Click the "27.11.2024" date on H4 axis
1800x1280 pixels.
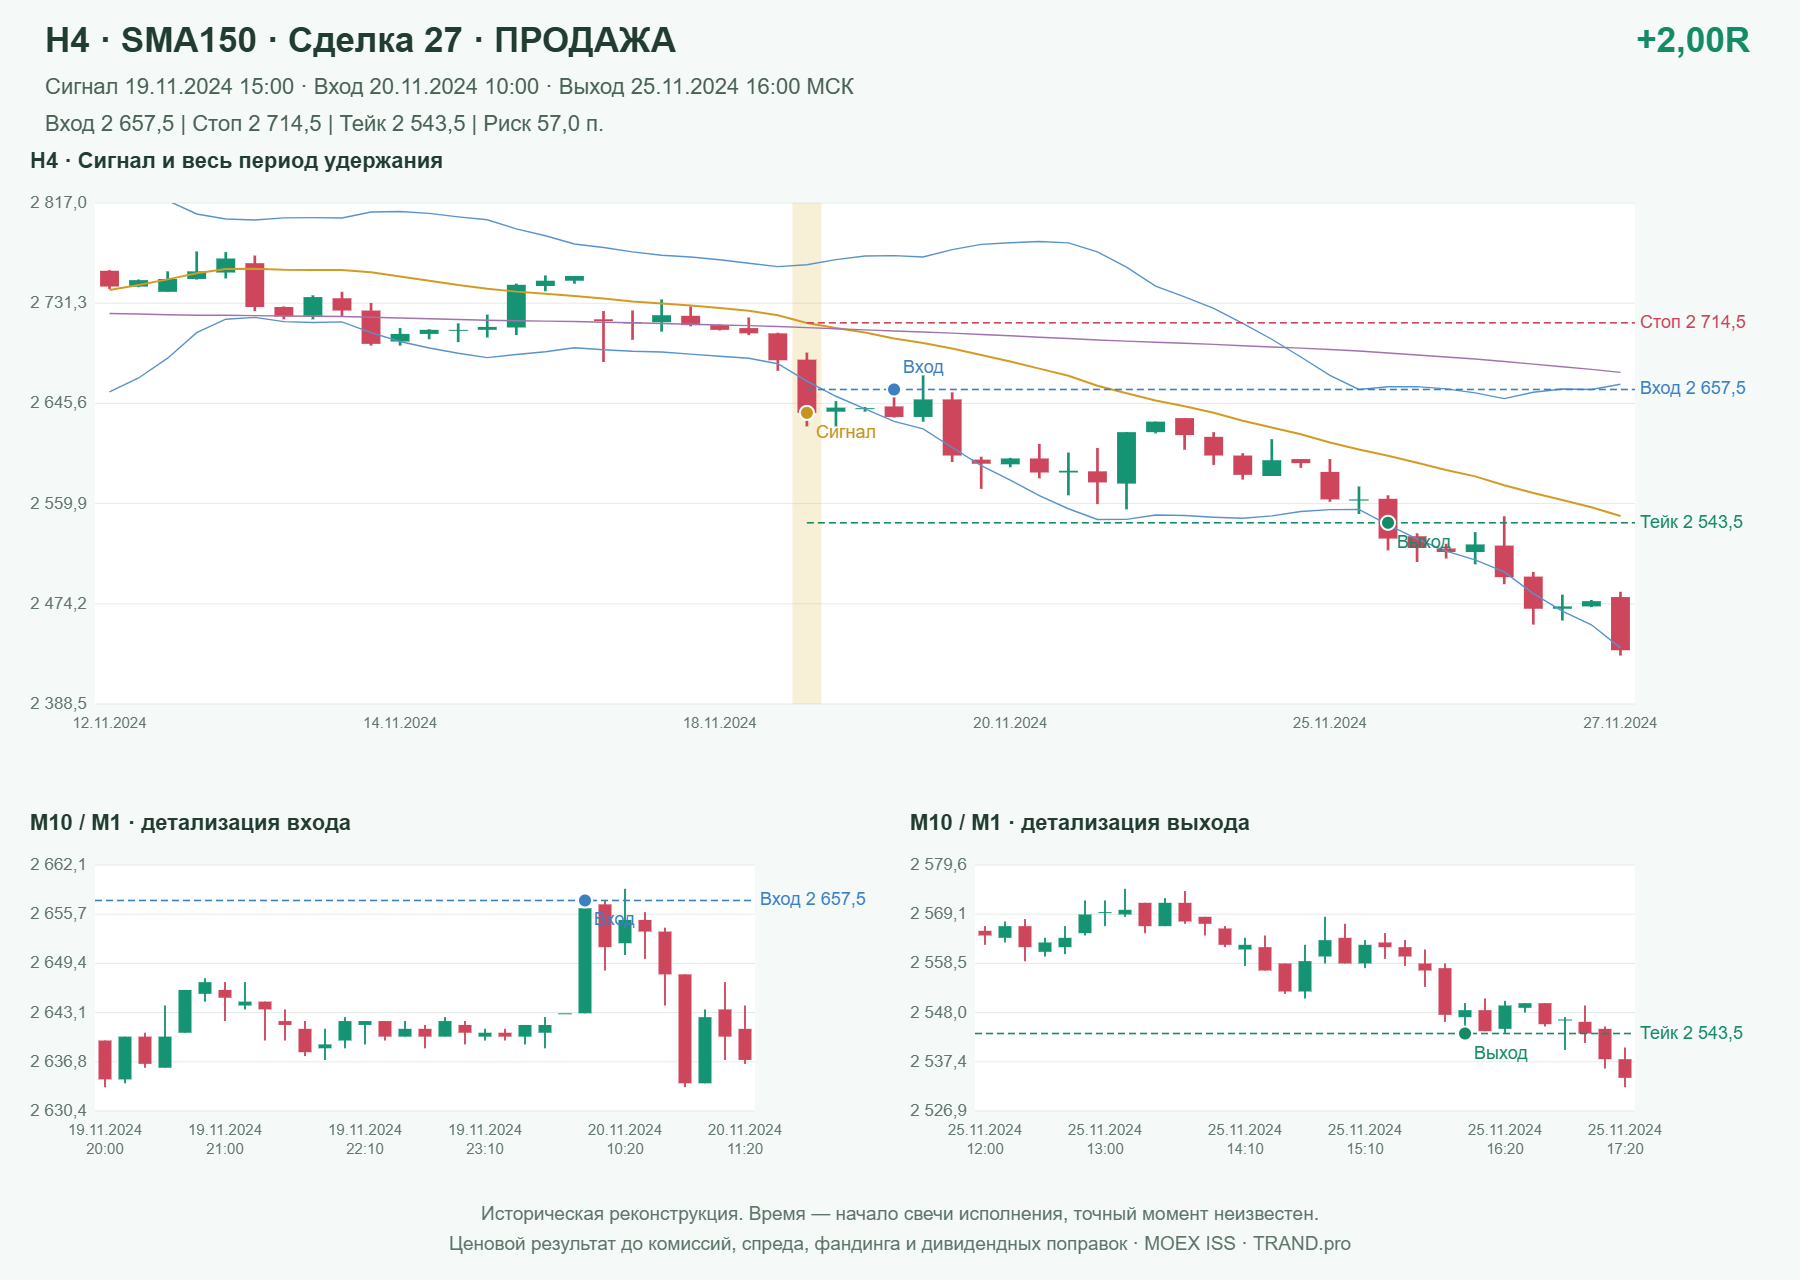click(x=1620, y=723)
